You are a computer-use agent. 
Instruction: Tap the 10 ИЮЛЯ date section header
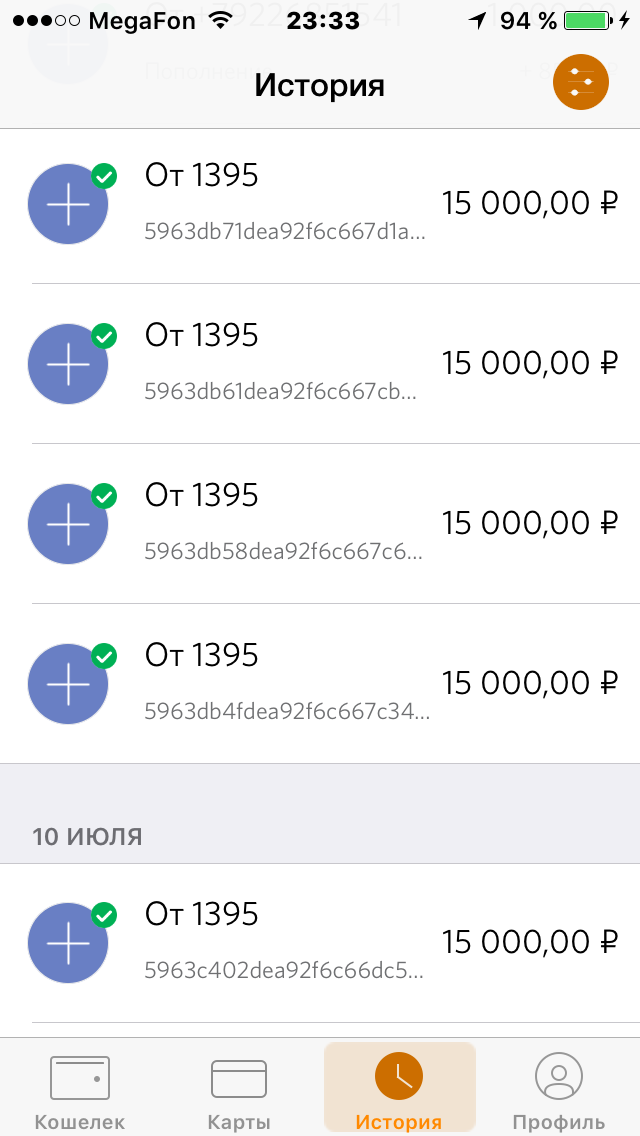(87, 836)
